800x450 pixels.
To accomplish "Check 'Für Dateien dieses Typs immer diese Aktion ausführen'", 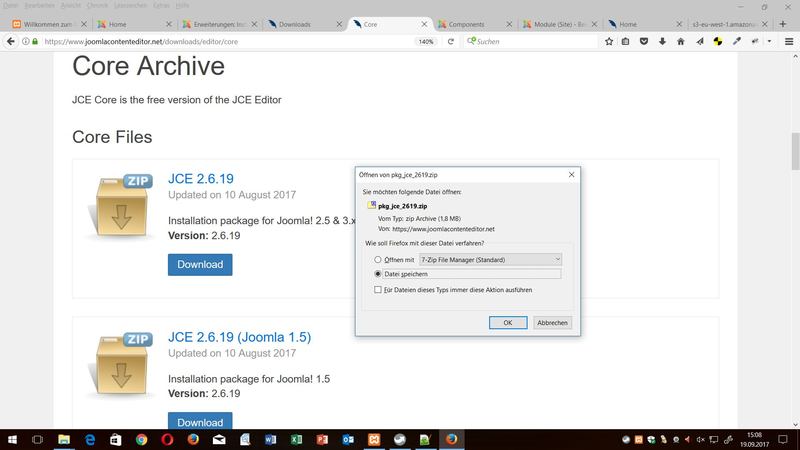I will [x=378, y=290].
